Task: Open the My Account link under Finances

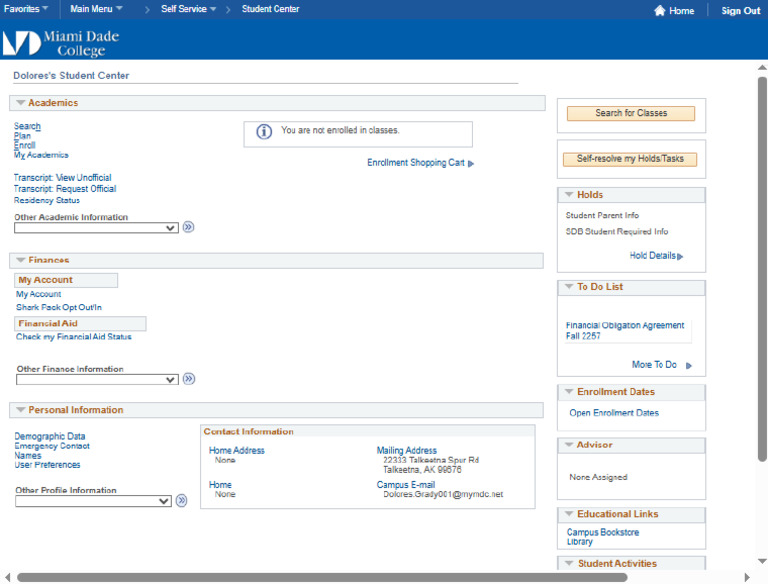Action: pos(39,294)
